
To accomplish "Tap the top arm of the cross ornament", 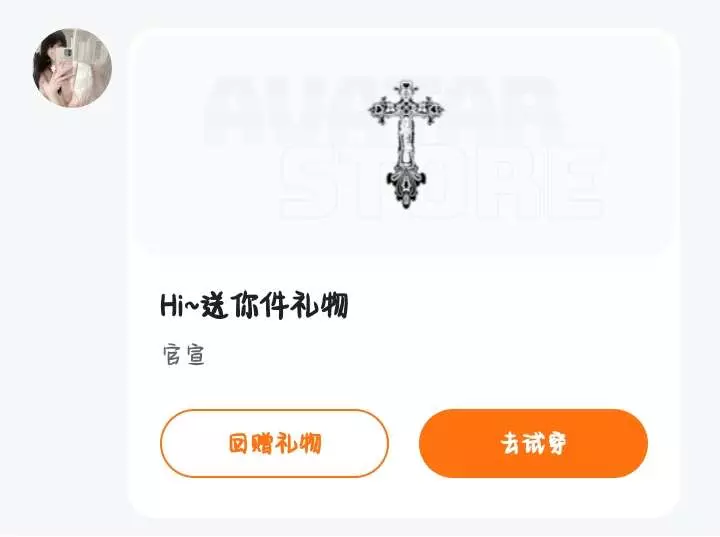I will click(405, 91).
